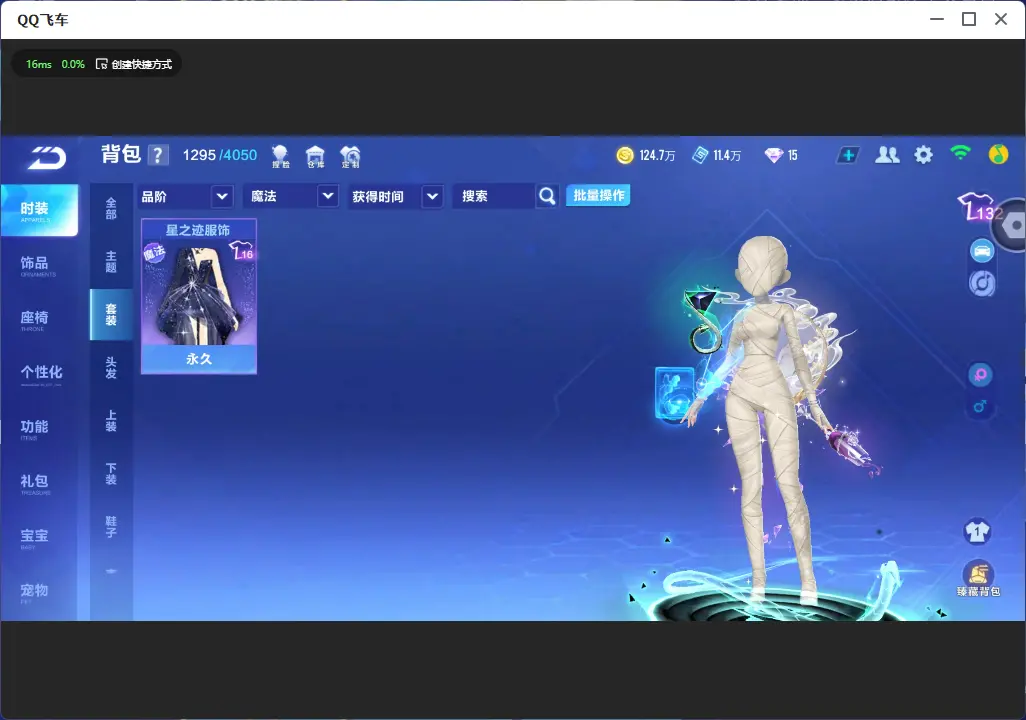
Task: Select the 头发 hair subcategory
Action: 111,368
